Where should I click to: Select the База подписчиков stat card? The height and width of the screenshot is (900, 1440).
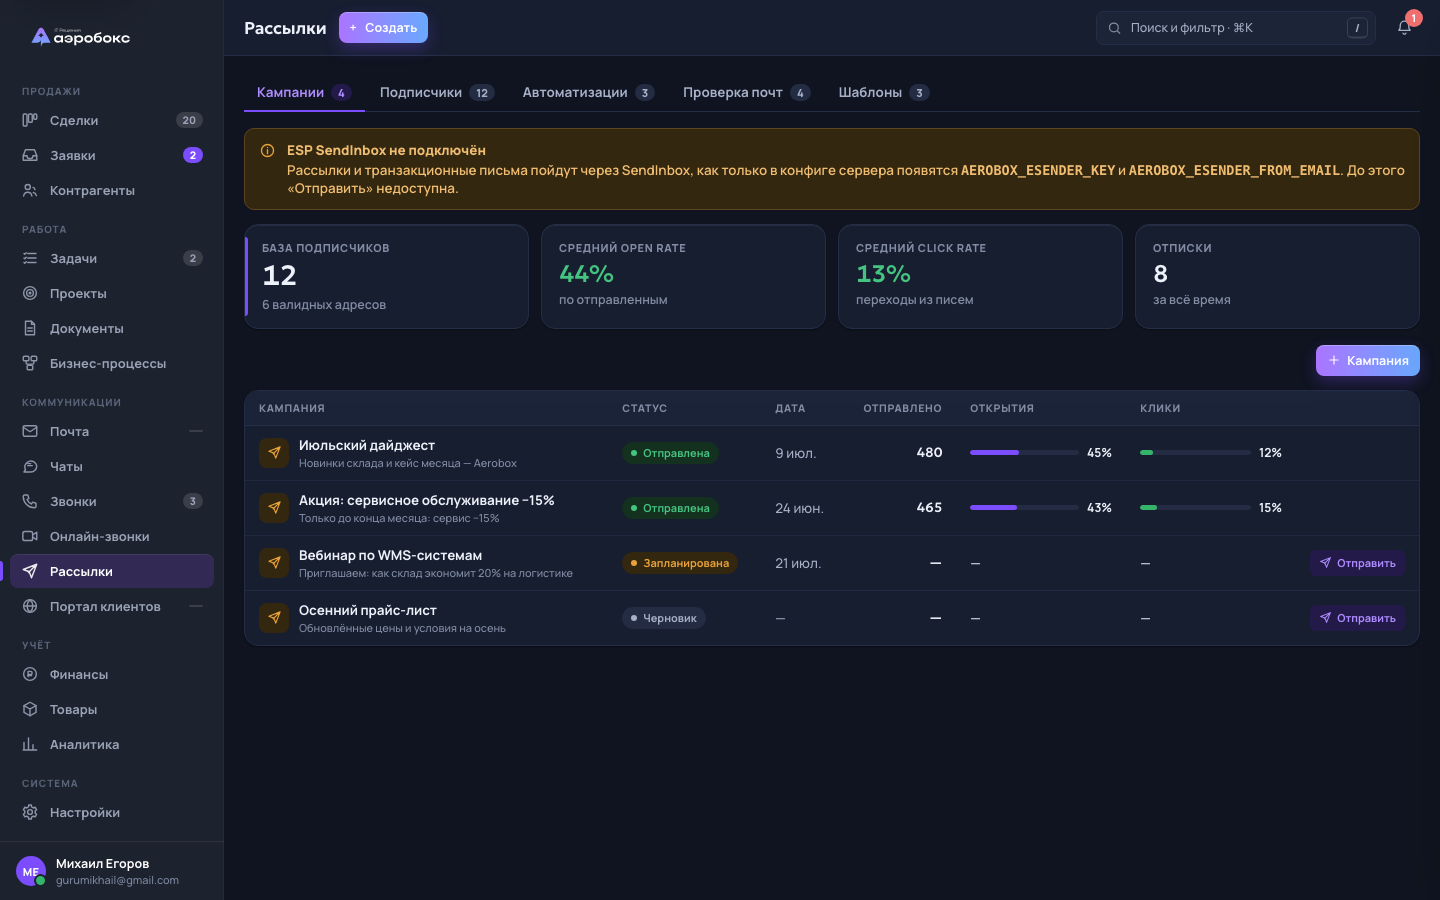pyautogui.click(x=386, y=276)
